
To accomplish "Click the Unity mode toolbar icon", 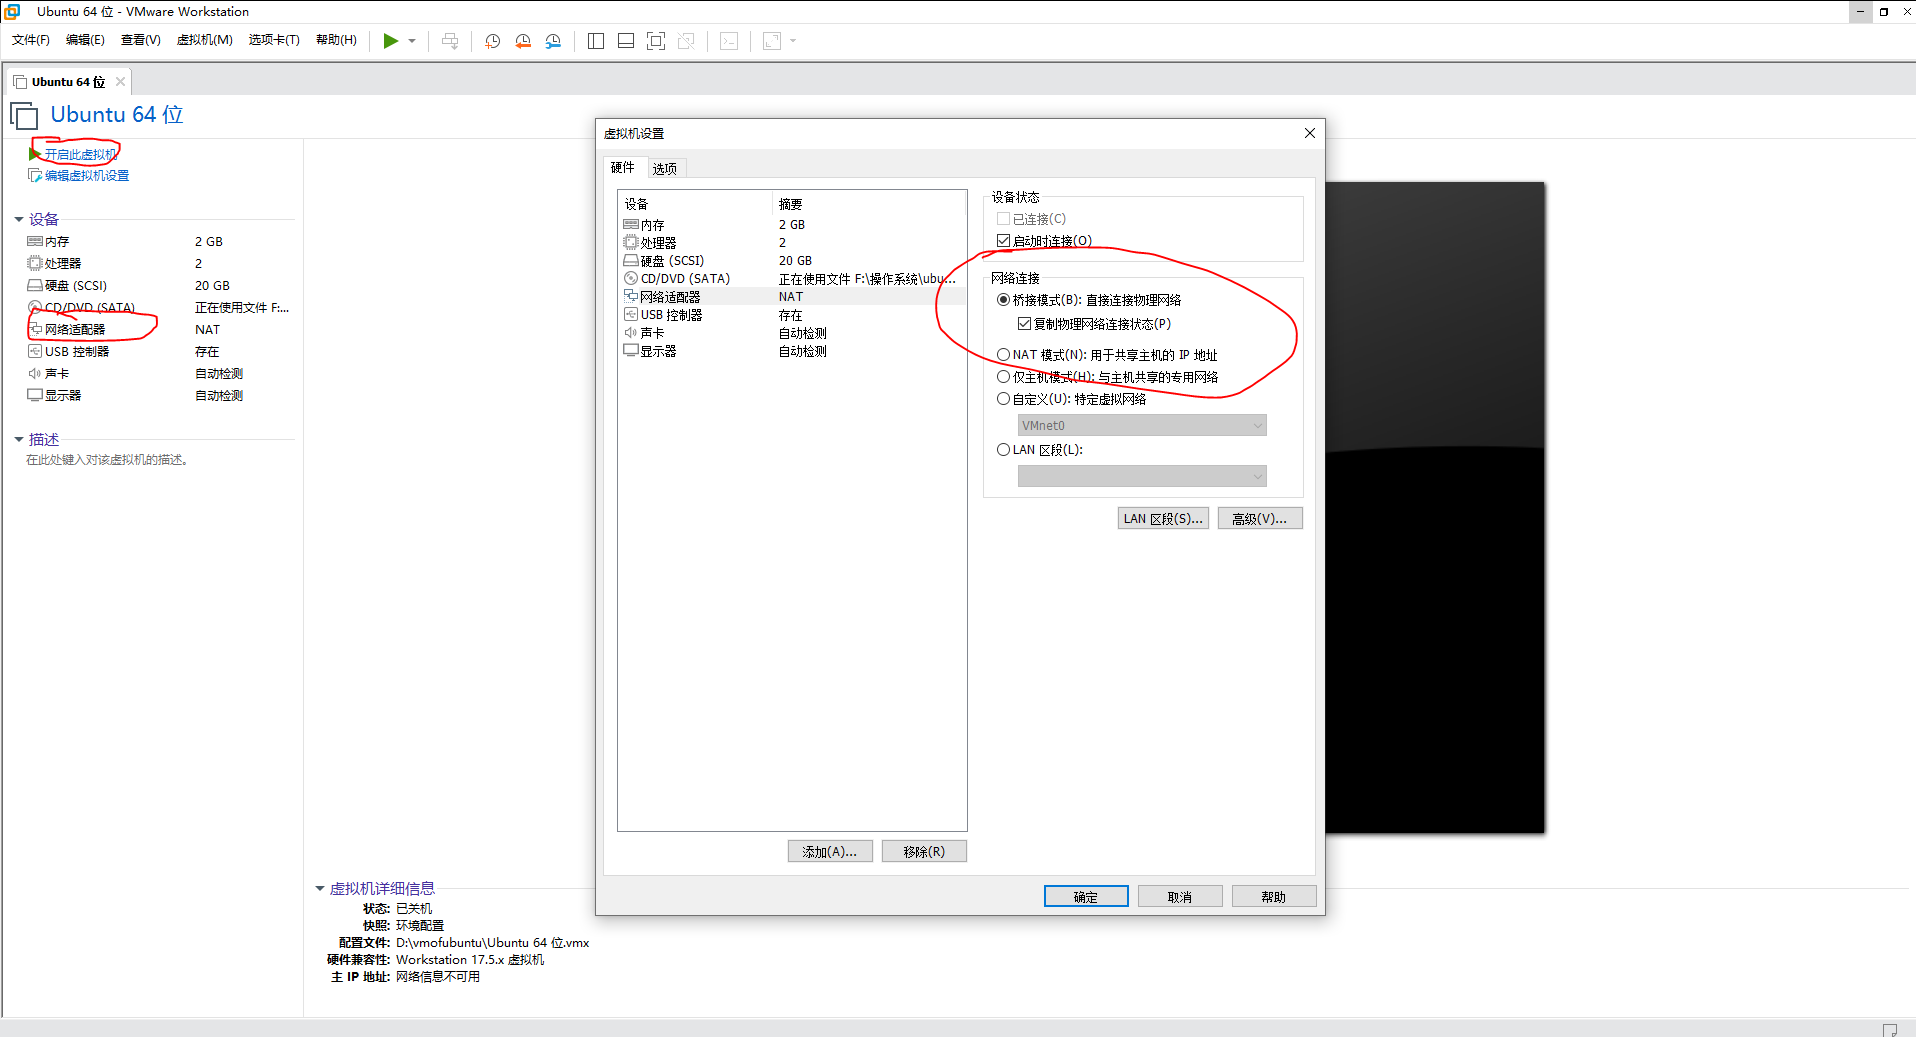I will tap(686, 41).
